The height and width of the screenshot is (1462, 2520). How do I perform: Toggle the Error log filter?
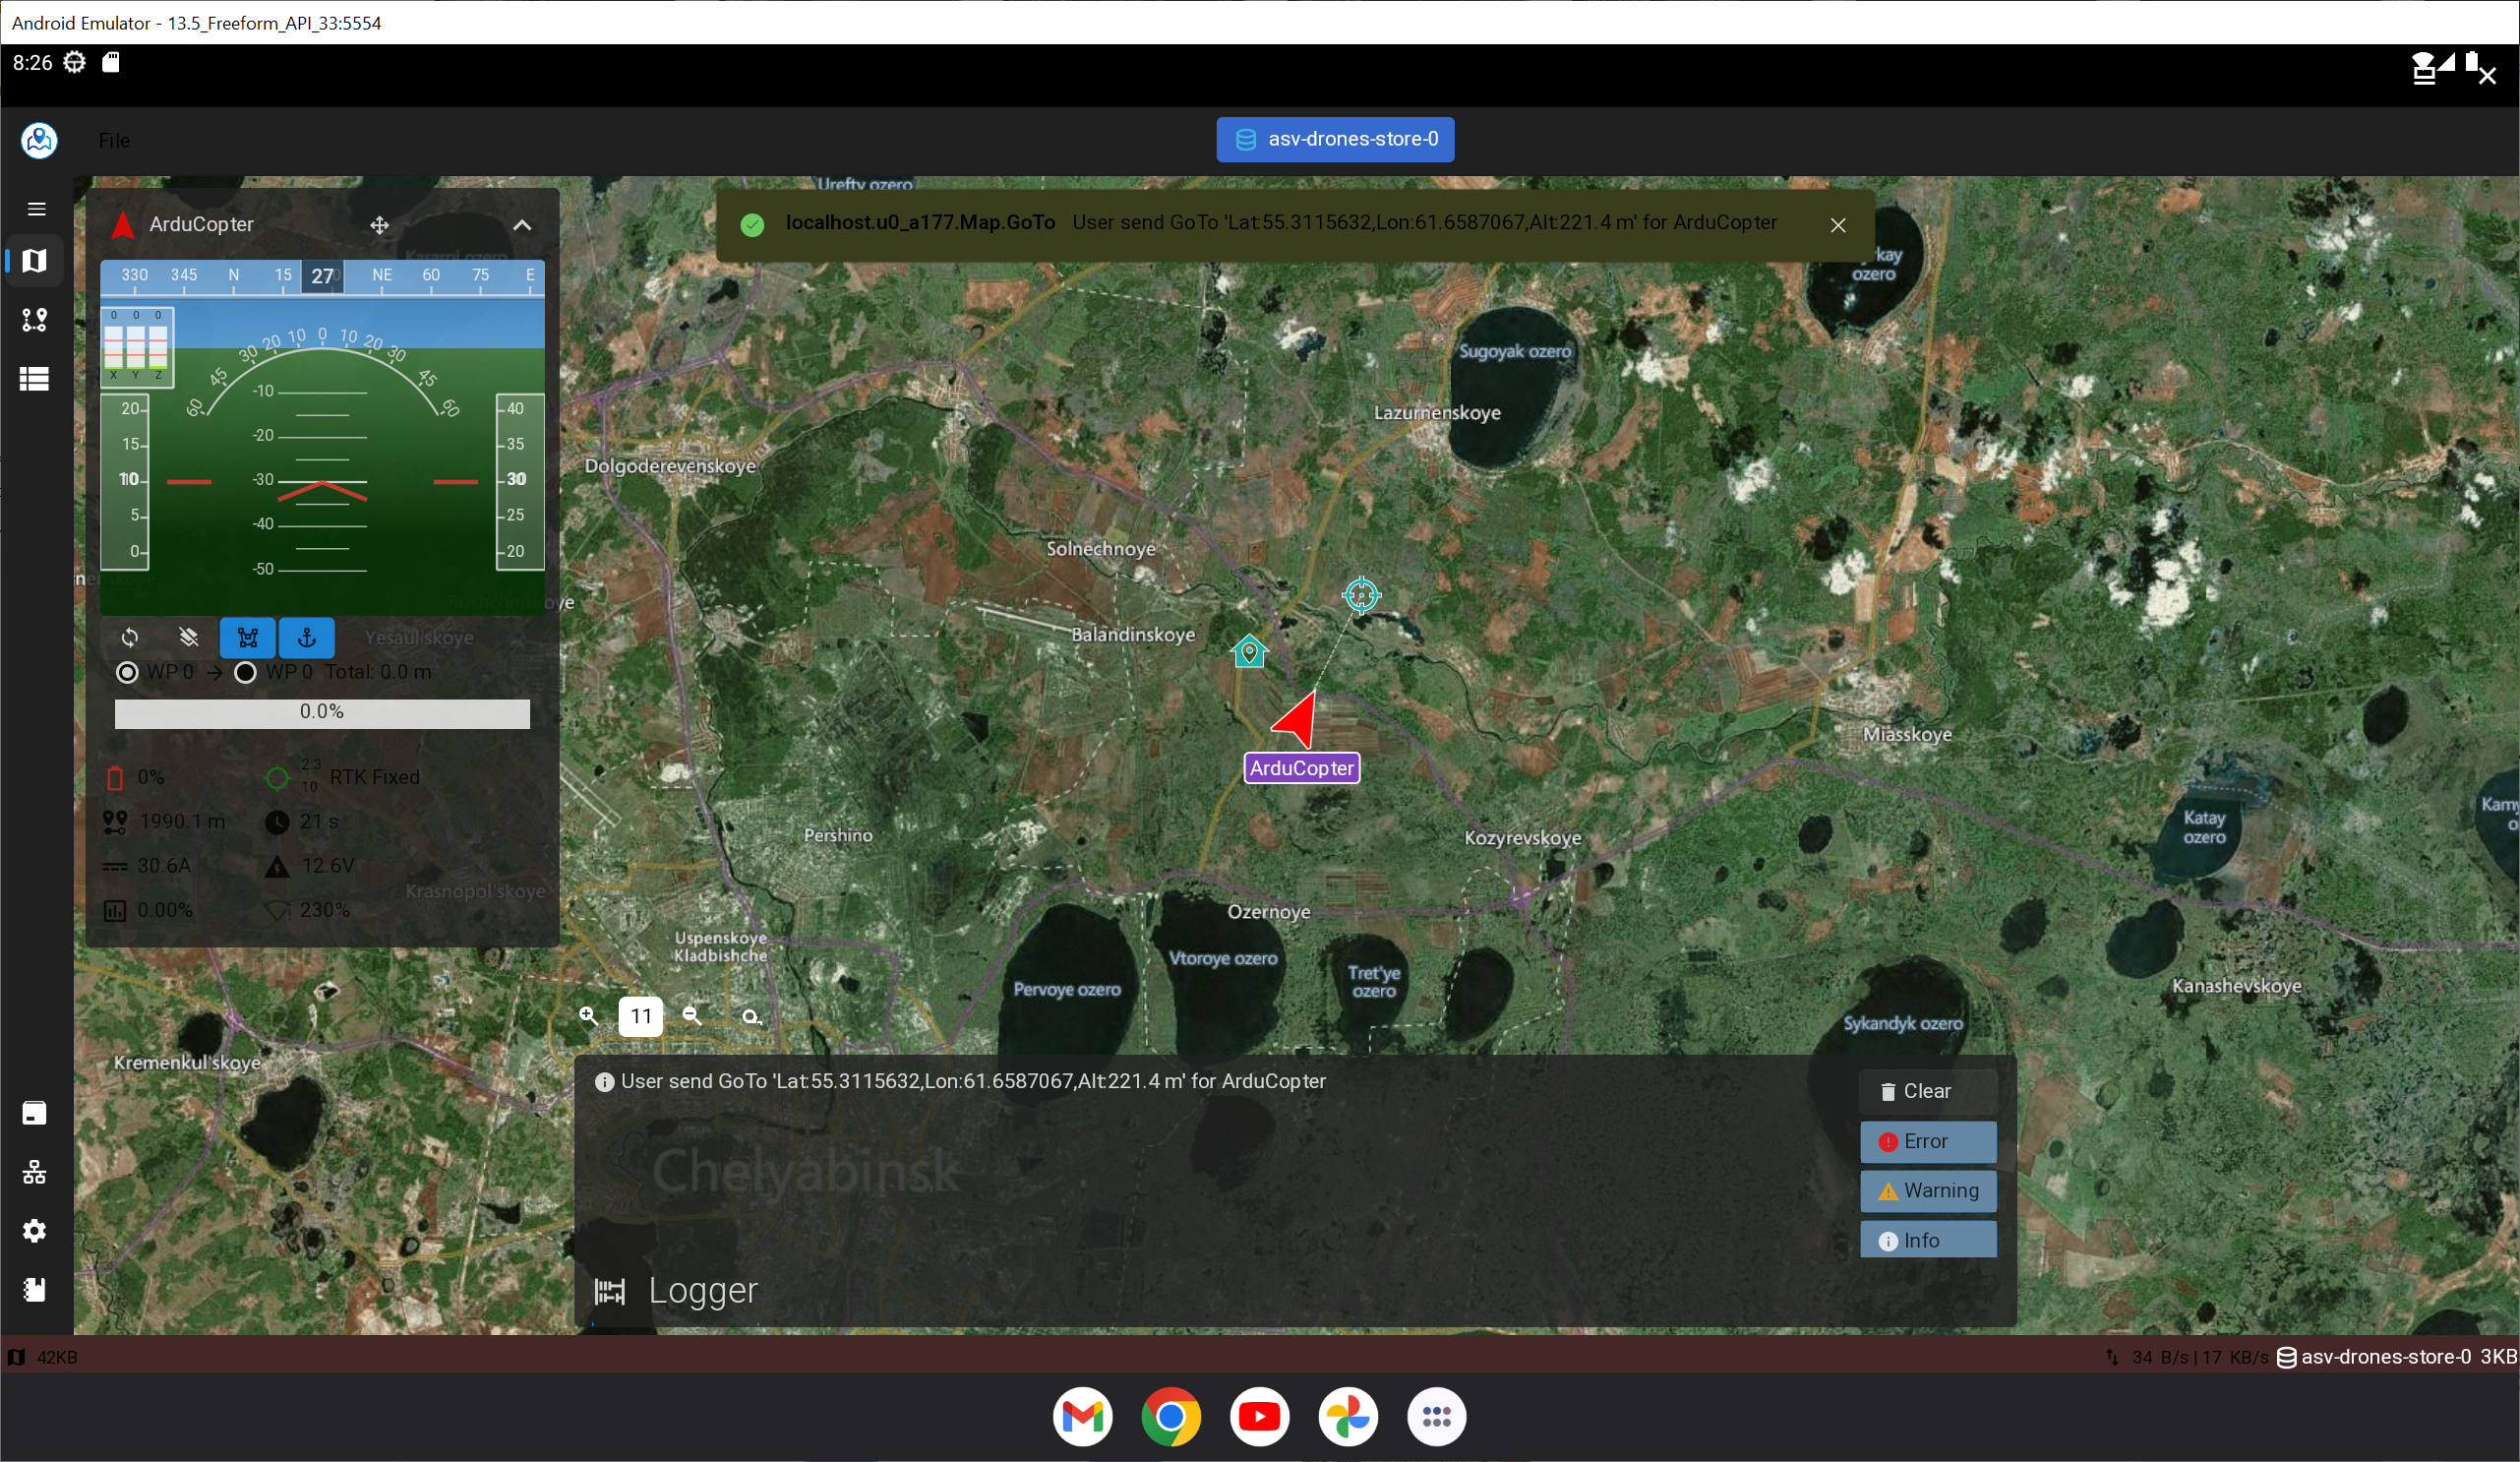(1927, 1141)
